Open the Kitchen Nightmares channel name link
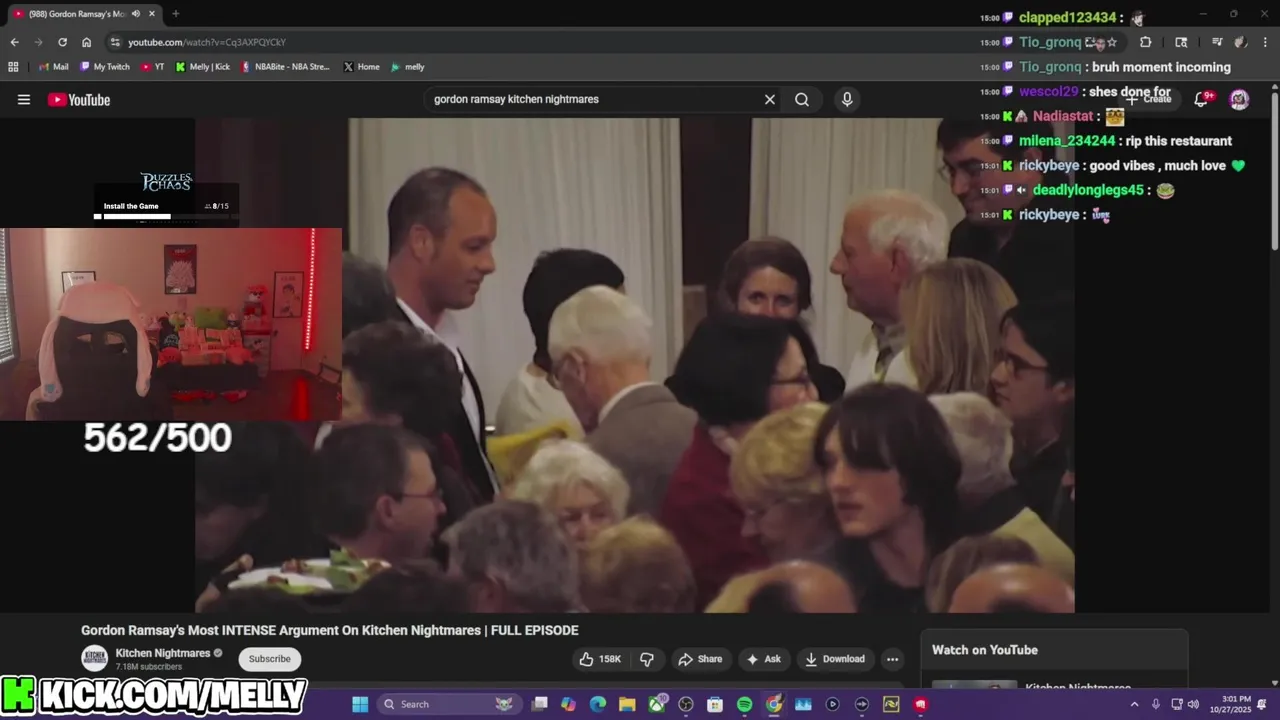The height and width of the screenshot is (720, 1280). tap(163, 653)
